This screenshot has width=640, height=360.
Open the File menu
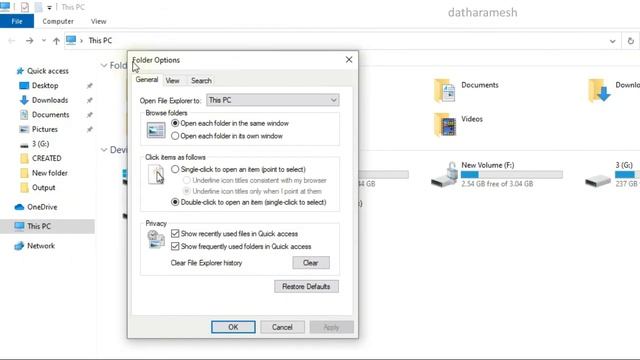pos(17,21)
